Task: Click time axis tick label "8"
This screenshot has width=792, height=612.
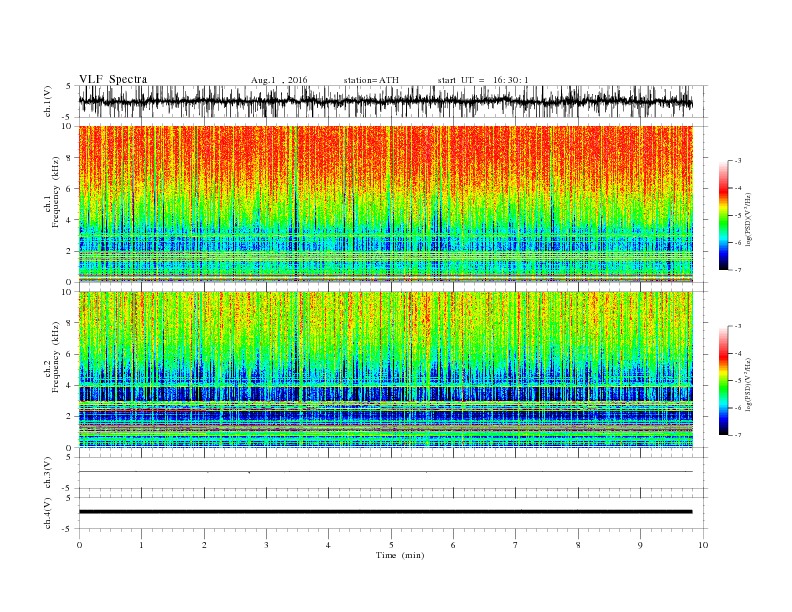Action: (x=578, y=545)
